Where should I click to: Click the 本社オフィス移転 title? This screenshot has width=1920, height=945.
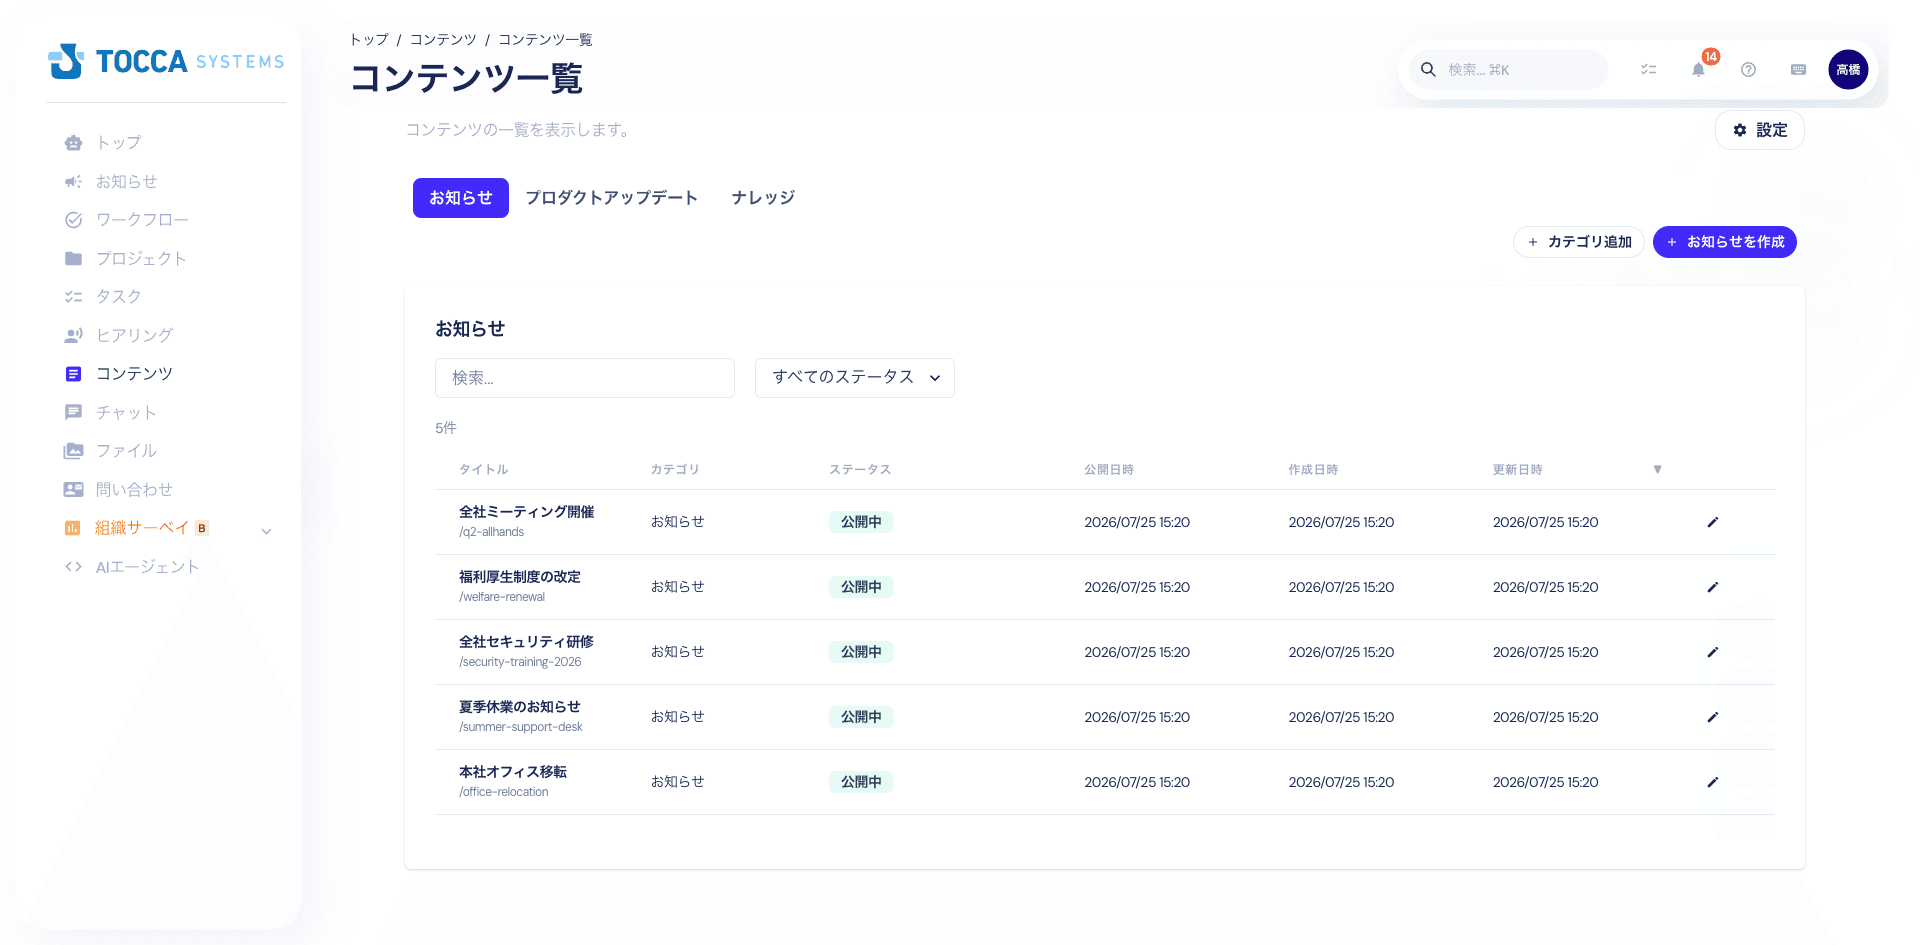point(513,772)
